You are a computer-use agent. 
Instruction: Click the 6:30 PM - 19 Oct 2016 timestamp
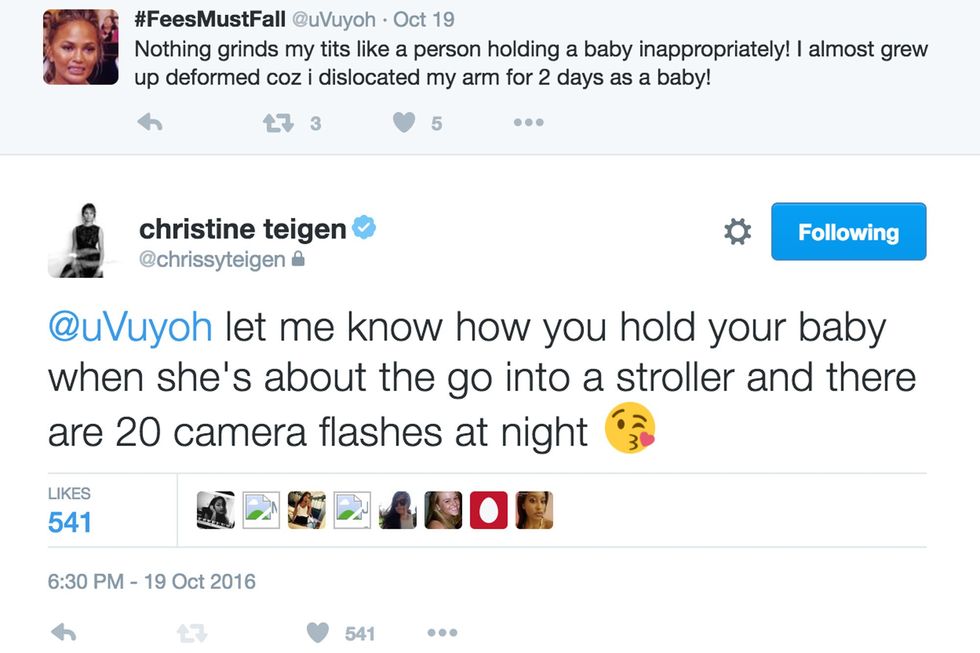click(x=152, y=581)
